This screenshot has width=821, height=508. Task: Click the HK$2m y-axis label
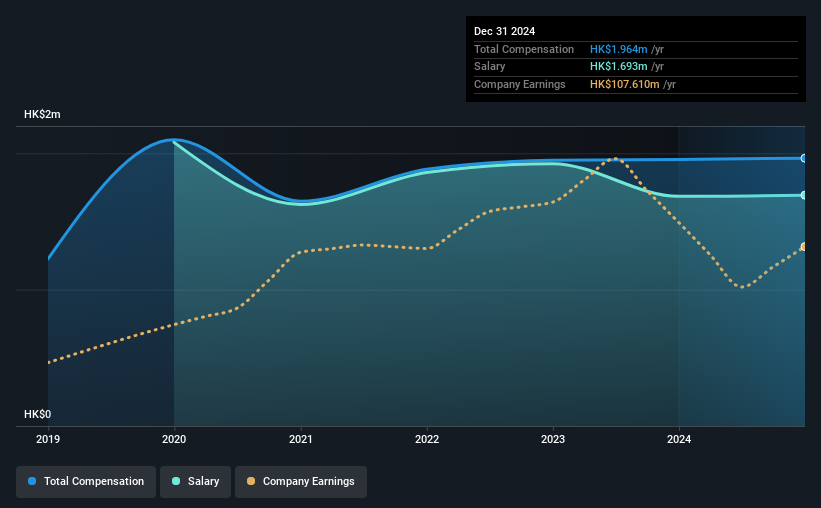tap(42, 114)
